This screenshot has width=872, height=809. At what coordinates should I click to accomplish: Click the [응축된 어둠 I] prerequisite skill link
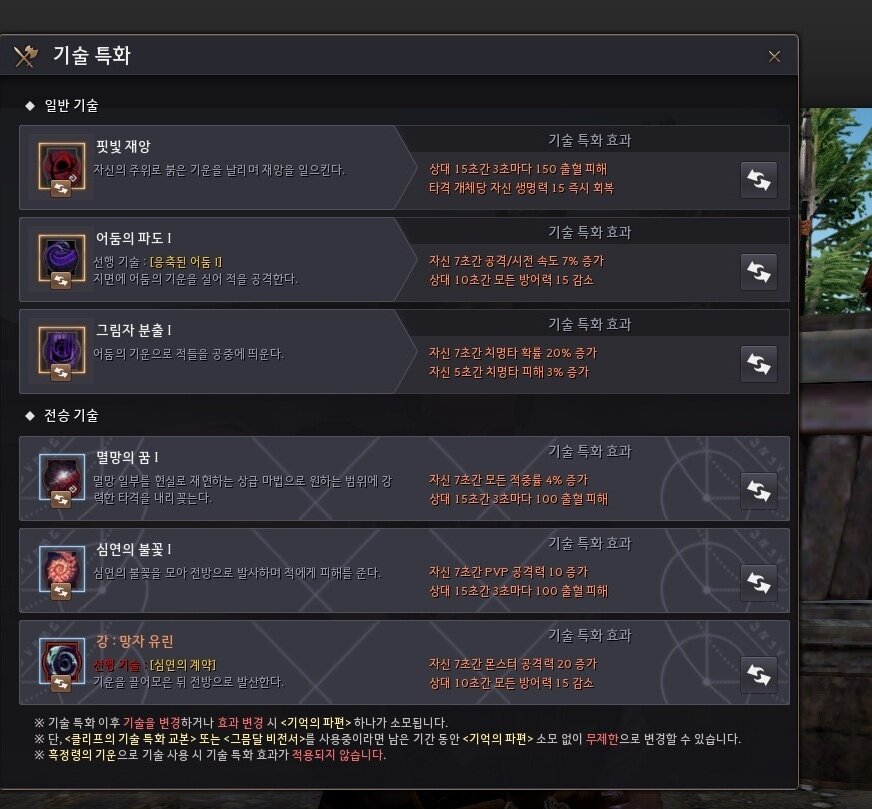click(x=186, y=262)
